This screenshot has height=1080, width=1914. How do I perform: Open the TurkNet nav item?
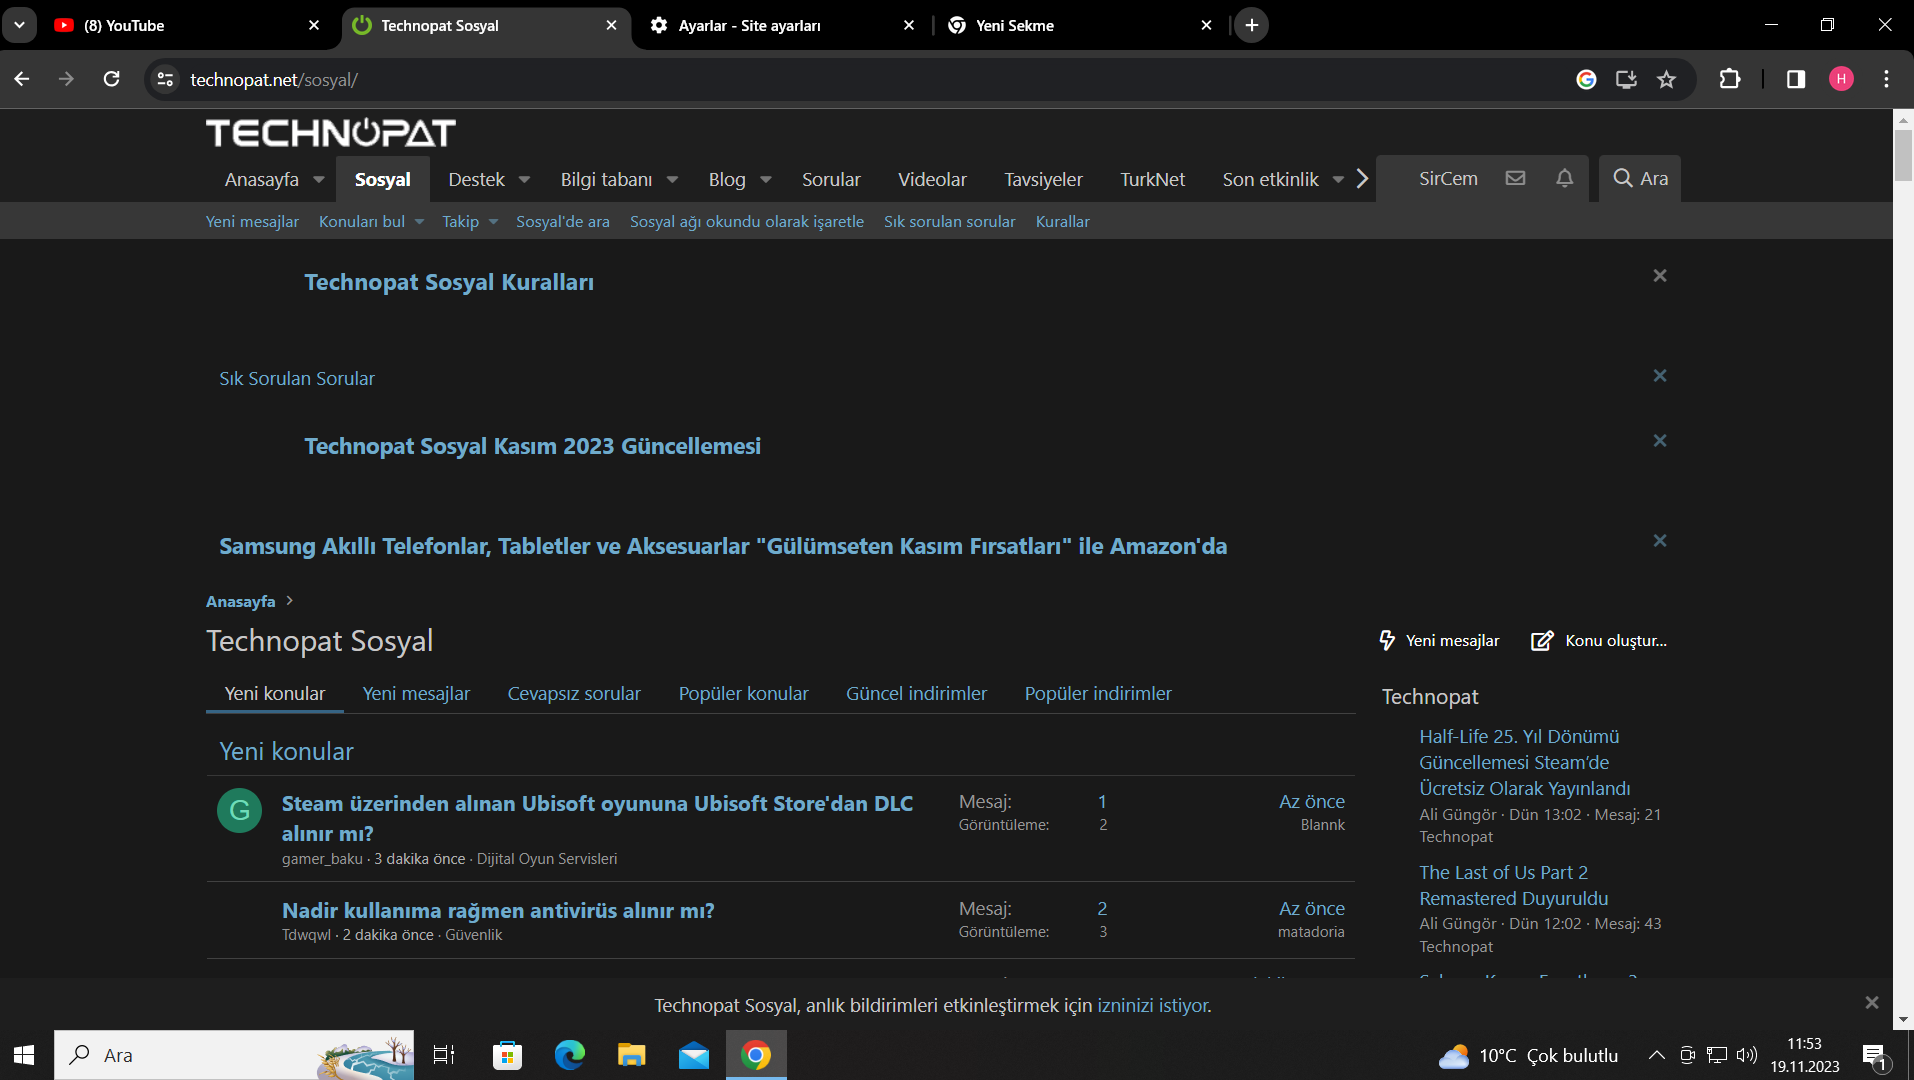pos(1152,179)
